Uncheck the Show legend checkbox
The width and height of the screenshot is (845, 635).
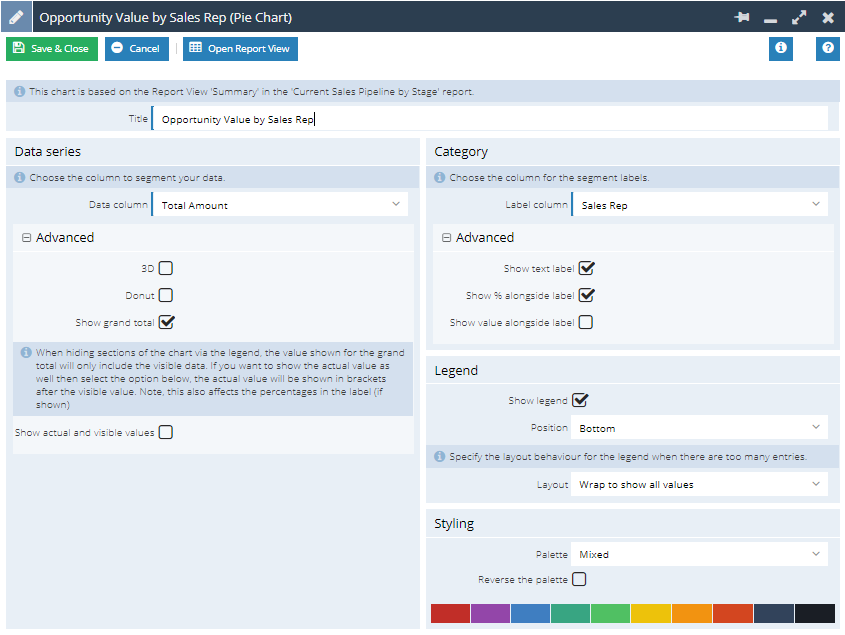point(579,400)
